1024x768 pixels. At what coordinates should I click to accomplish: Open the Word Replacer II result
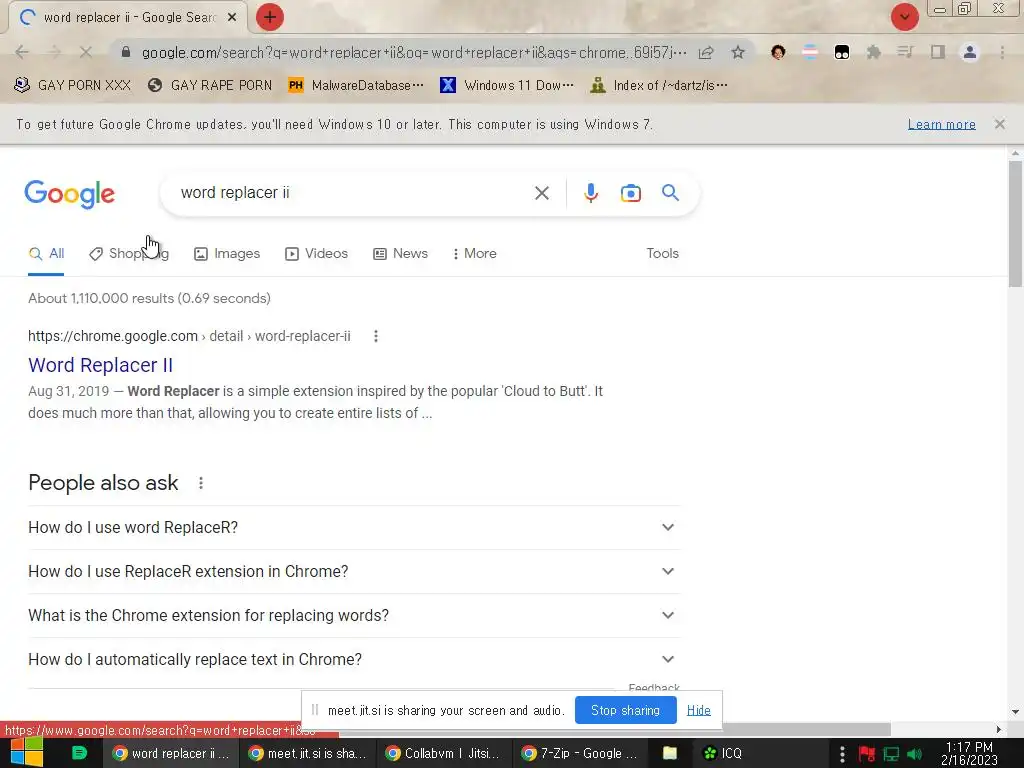(101, 365)
